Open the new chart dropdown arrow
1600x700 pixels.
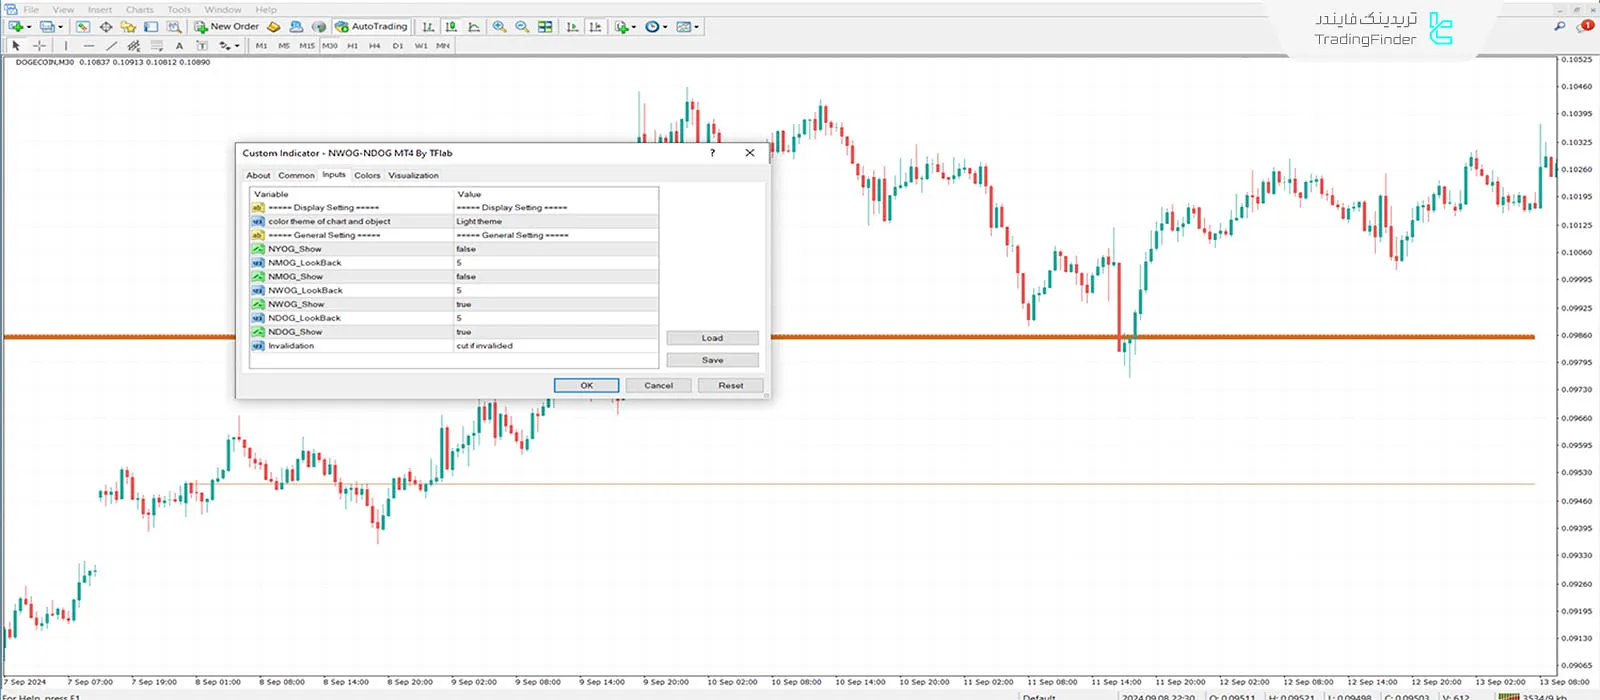tap(29, 27)
